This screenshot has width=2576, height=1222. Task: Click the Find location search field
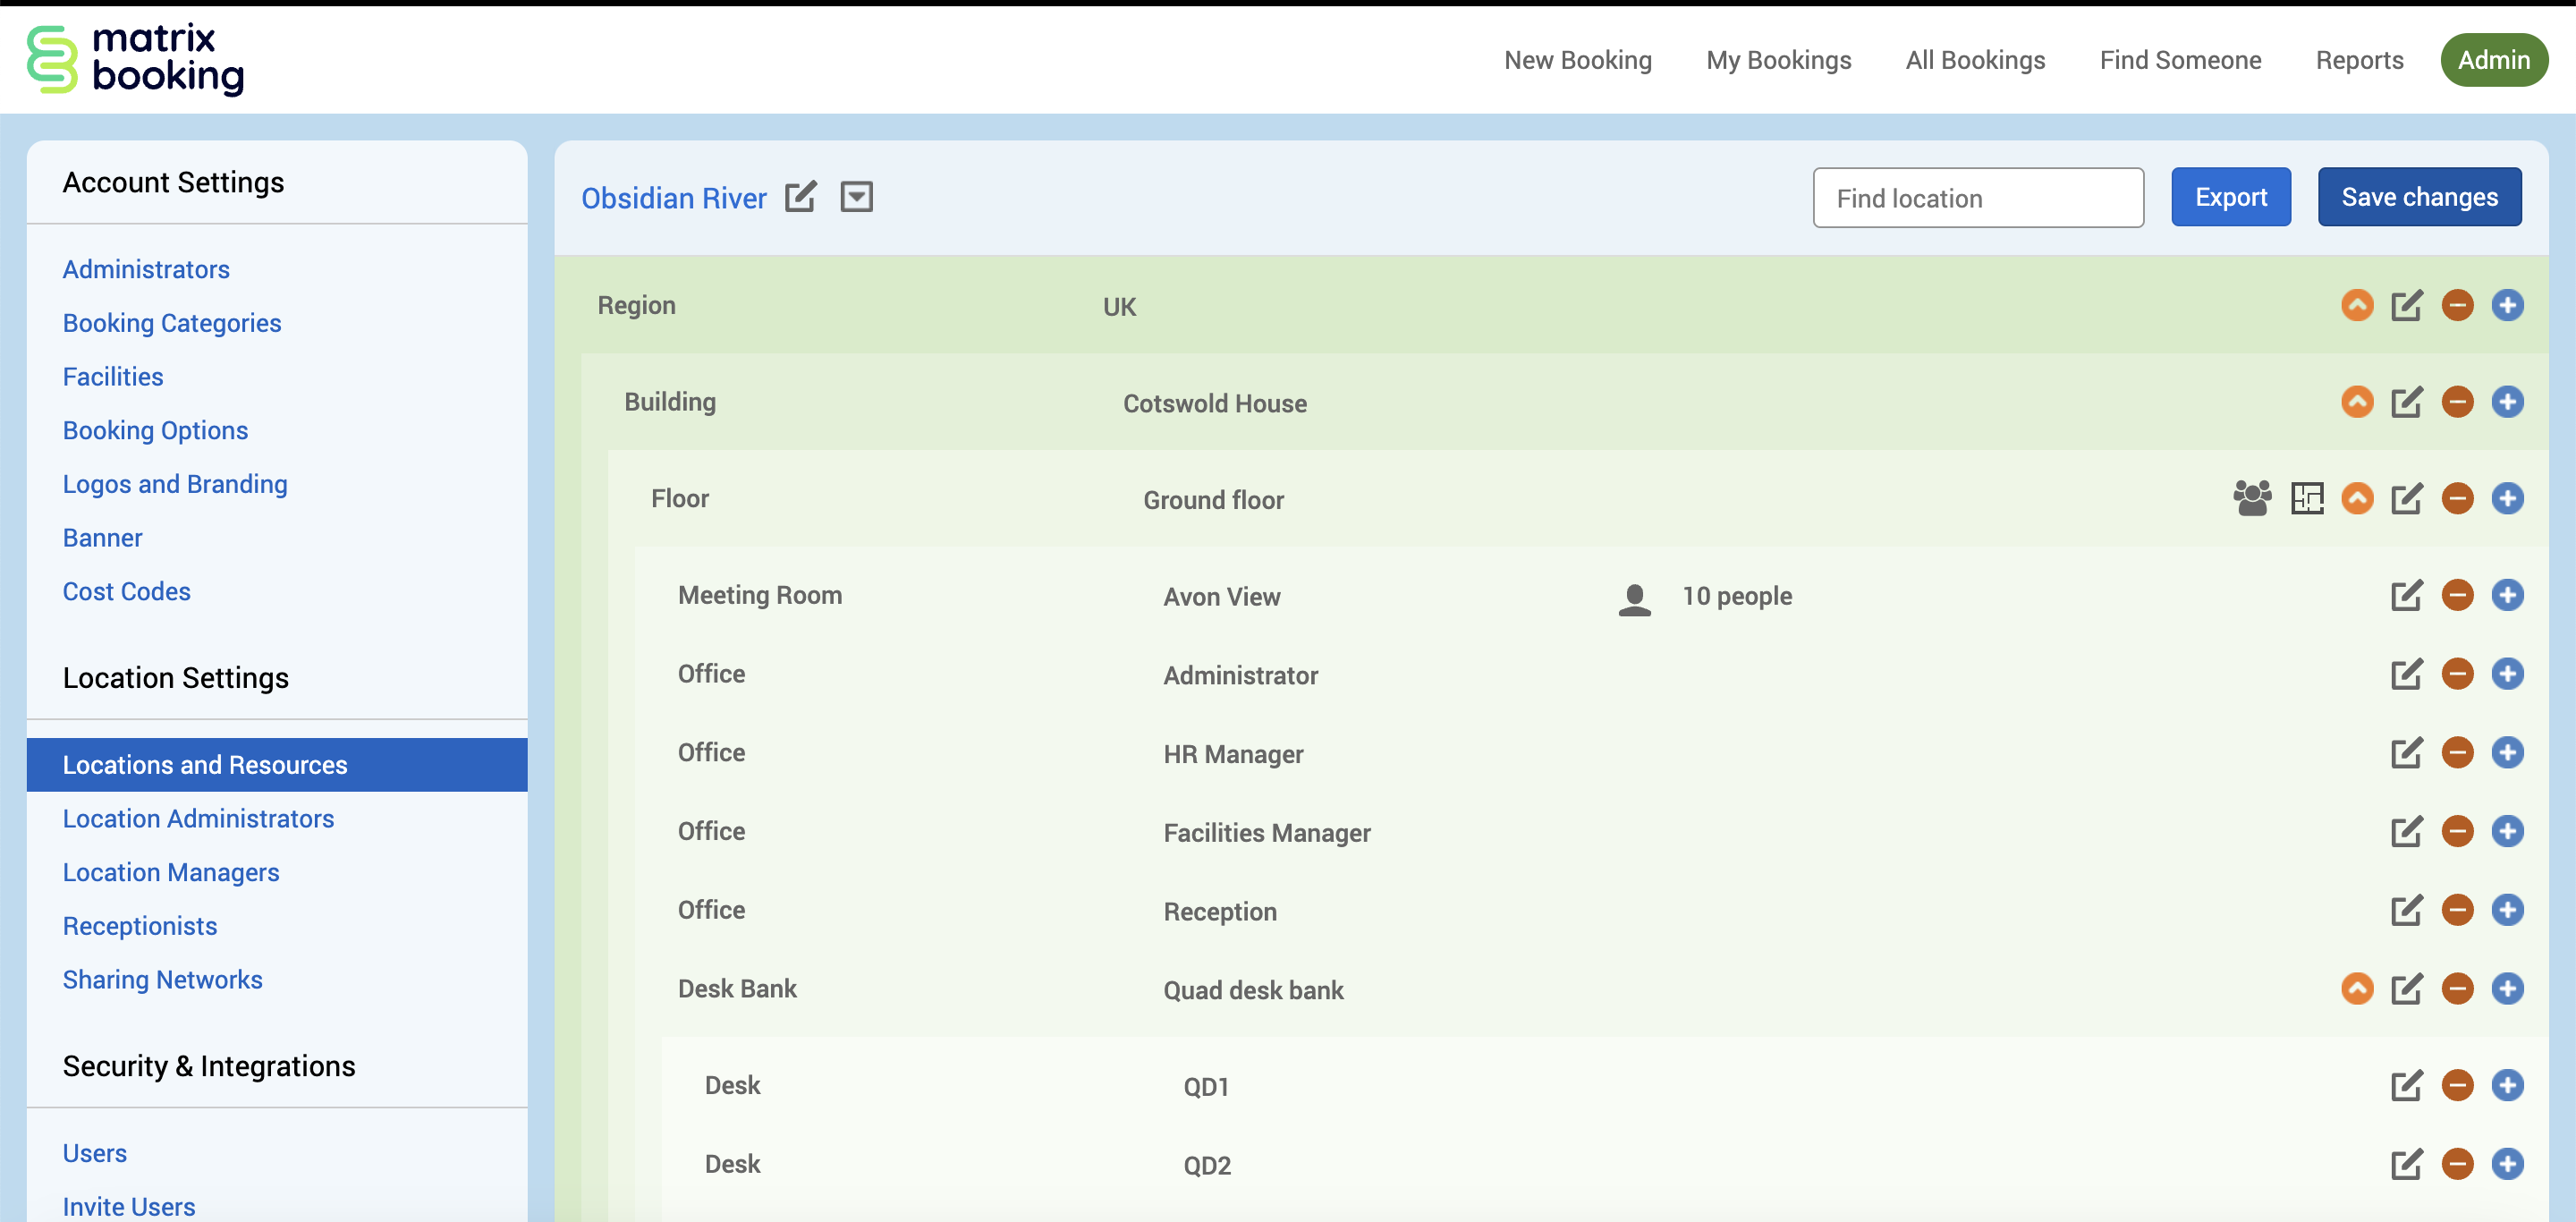[x=1977, y=198]
